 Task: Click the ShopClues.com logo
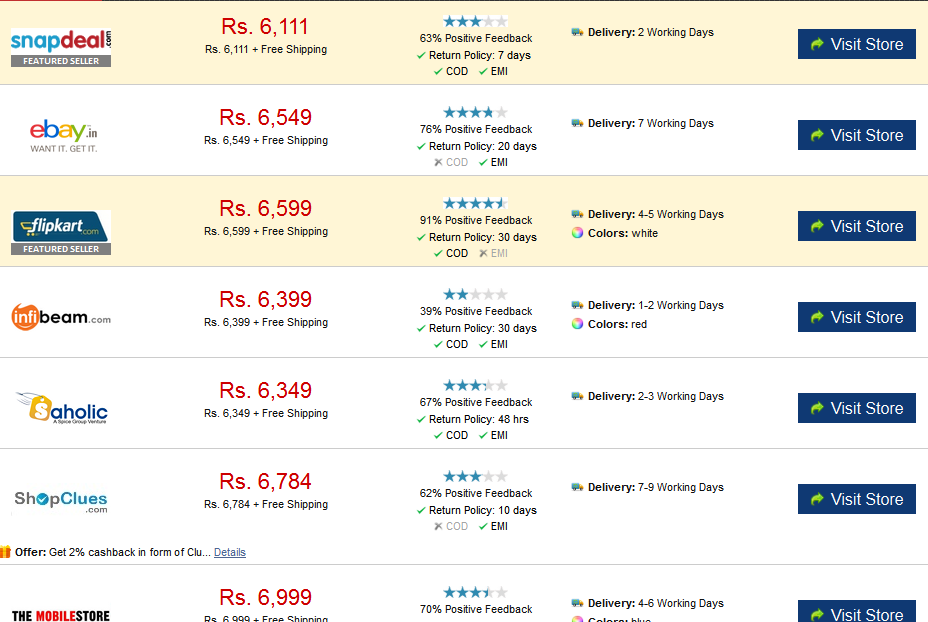point(61,501)
